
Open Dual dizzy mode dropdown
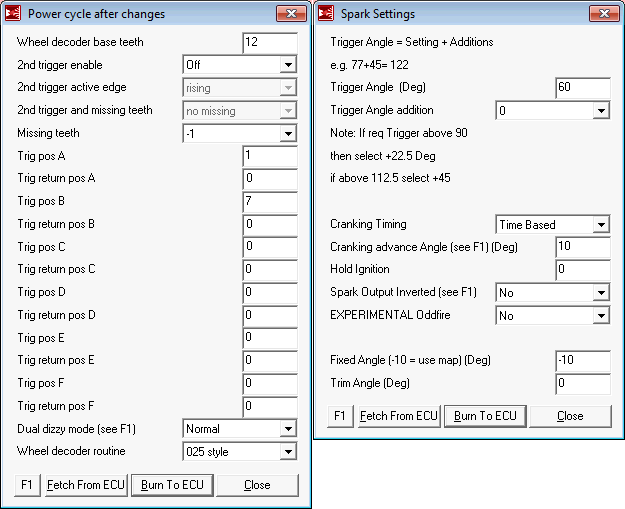(x=240, y=429)
